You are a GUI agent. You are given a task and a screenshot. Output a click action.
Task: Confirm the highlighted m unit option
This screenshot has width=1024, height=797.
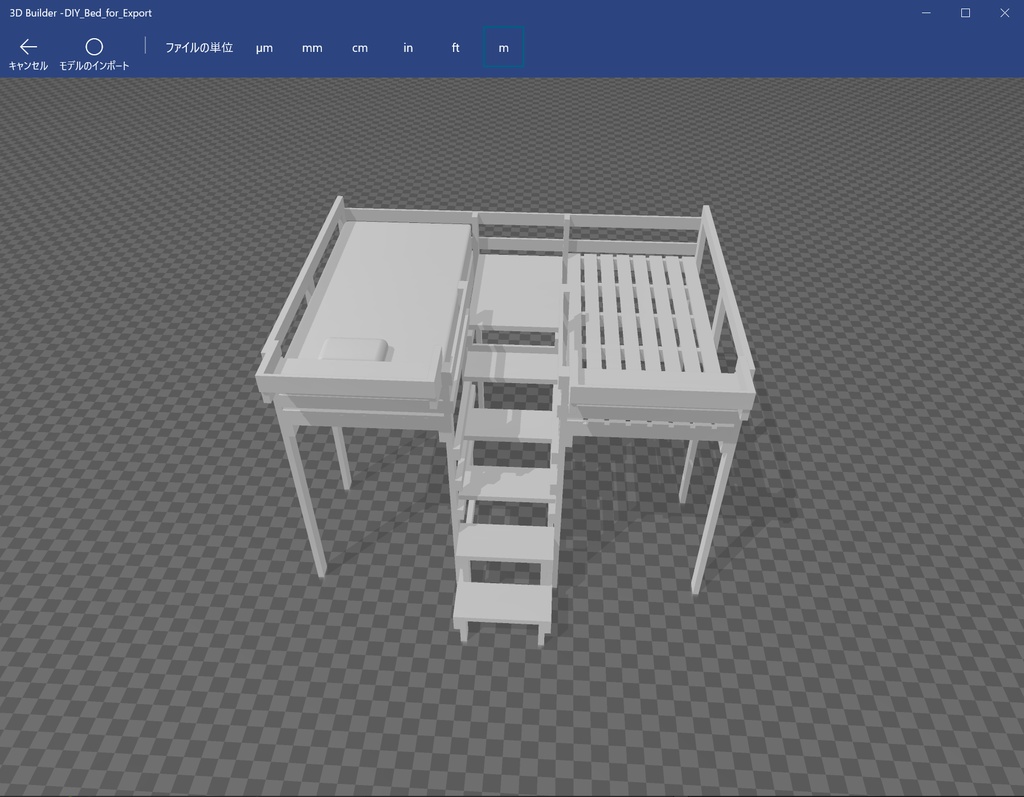click(503, 47)
